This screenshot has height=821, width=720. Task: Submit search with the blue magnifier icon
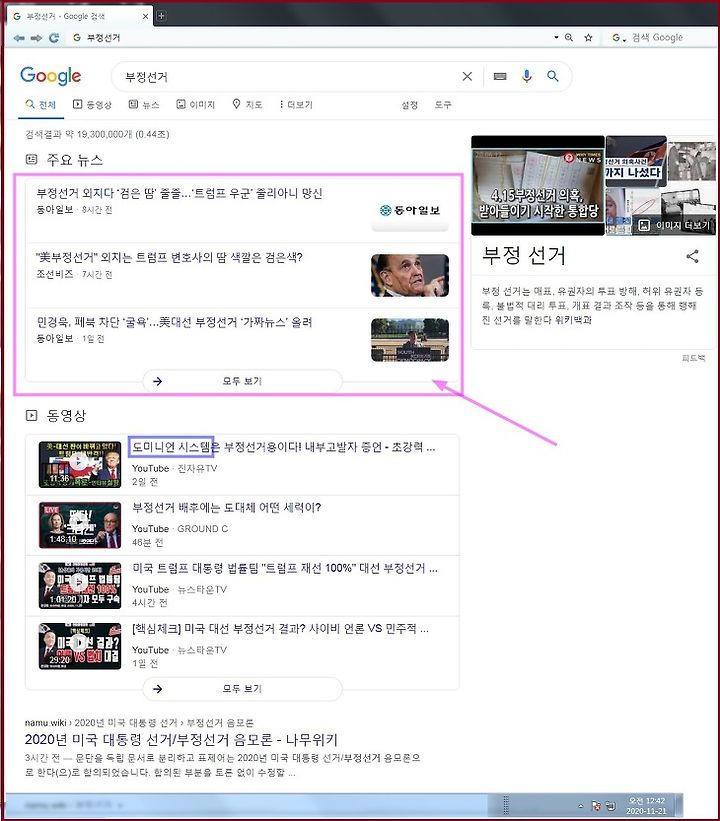[552, 76]
